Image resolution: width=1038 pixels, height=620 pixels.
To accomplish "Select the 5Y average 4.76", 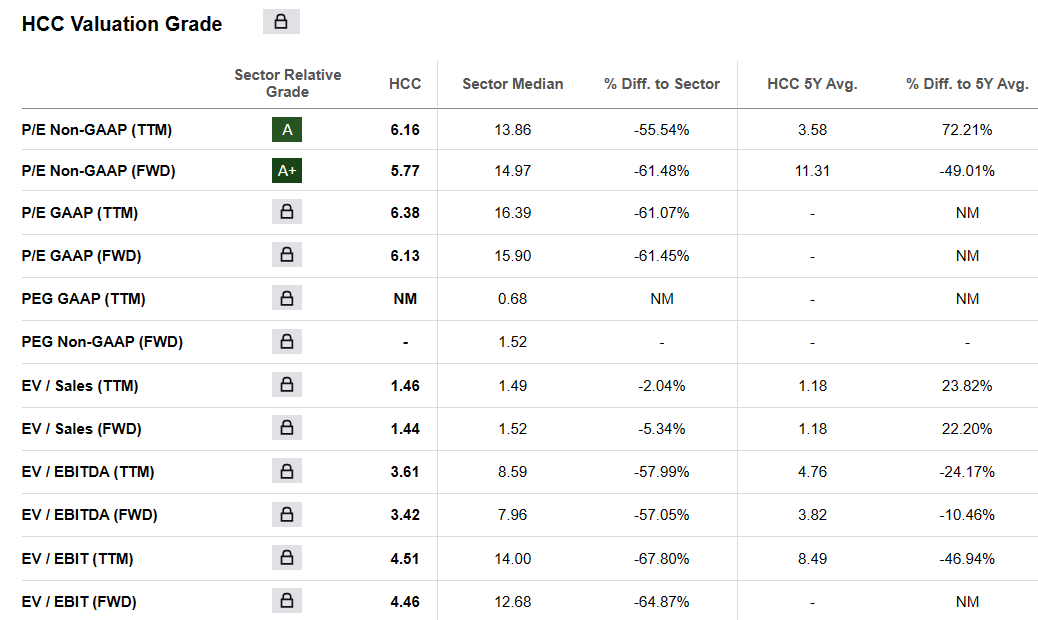I will pyautogui.click(x=812, y=472).
